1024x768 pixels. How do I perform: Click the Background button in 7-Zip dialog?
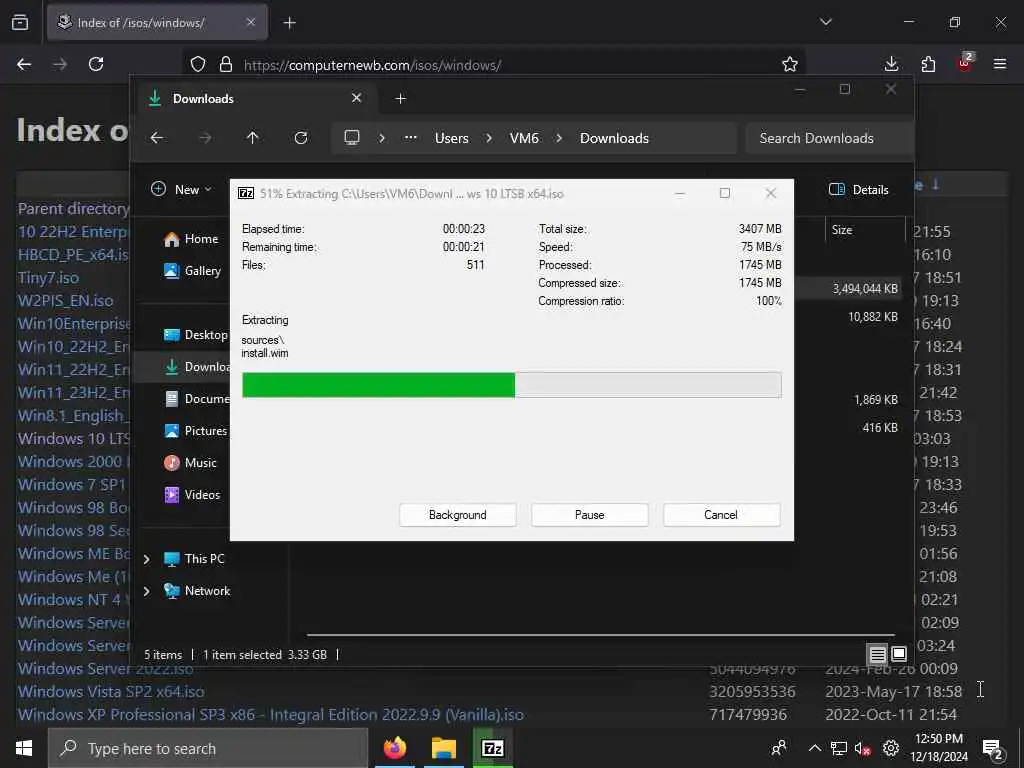point(457,515)
